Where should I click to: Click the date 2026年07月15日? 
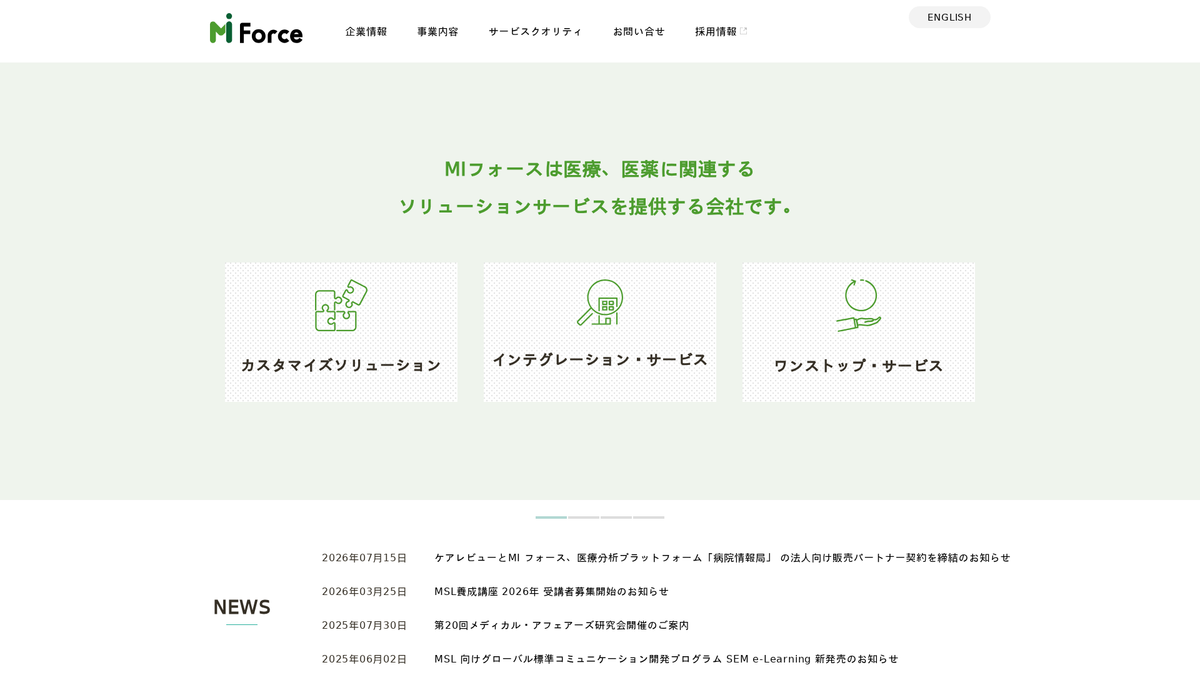tap(364, 558)
